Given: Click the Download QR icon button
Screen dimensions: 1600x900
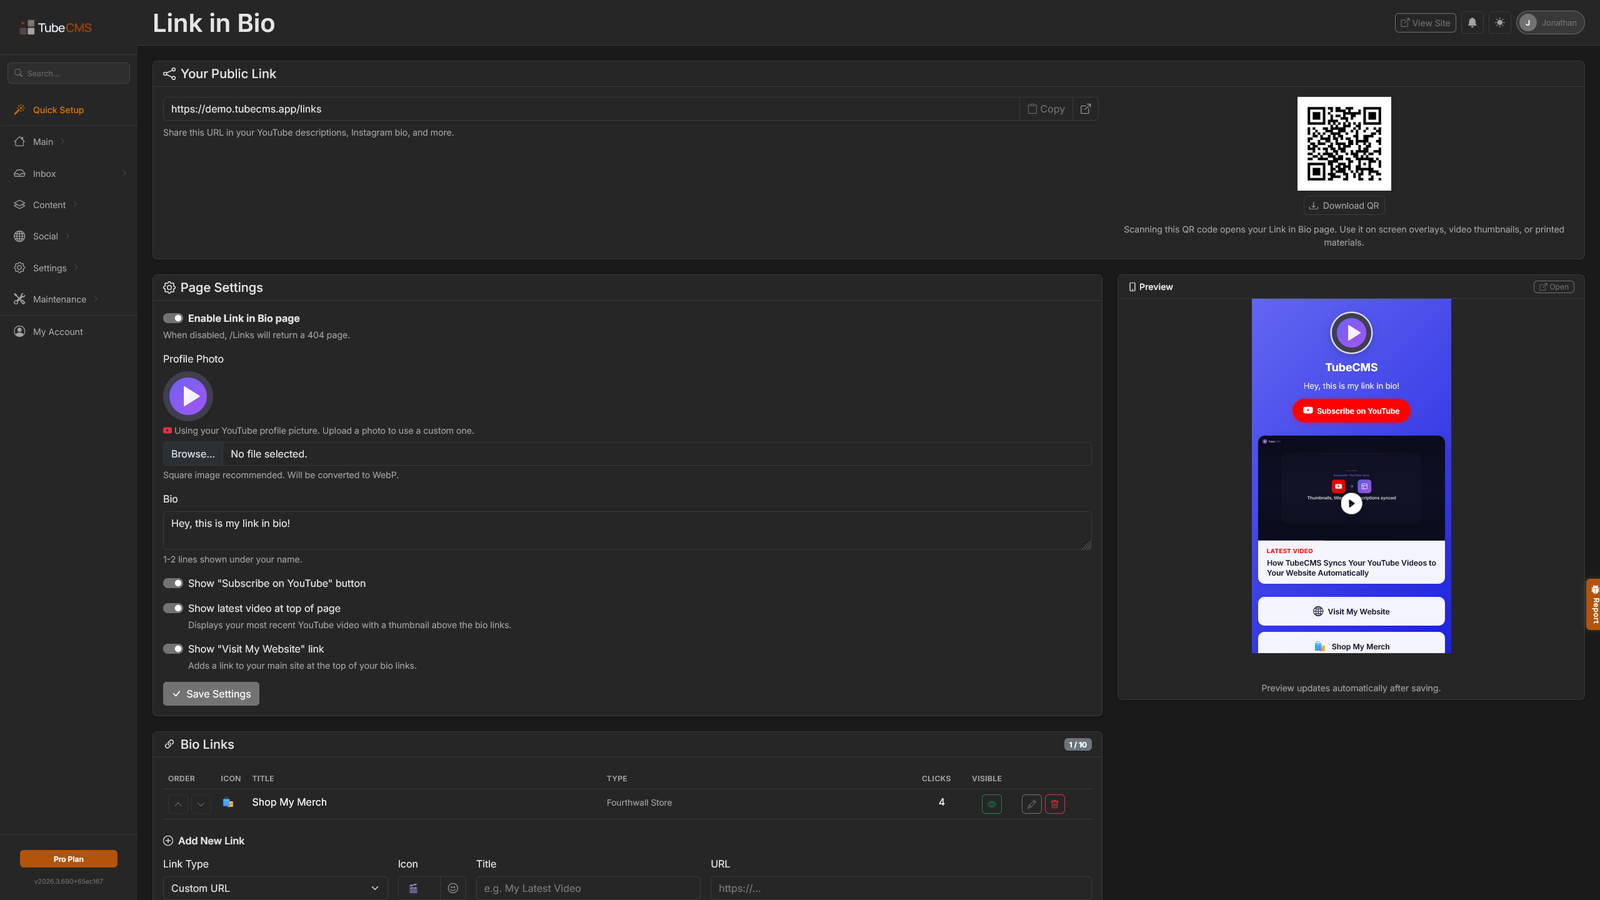Looking at the screenshot, I should (1344, 205).
